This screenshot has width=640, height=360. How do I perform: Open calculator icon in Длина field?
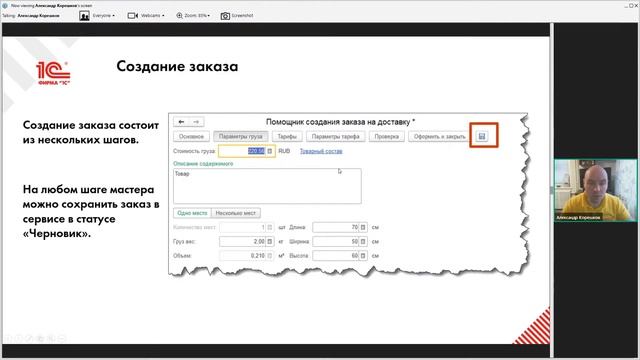(362, 227)
